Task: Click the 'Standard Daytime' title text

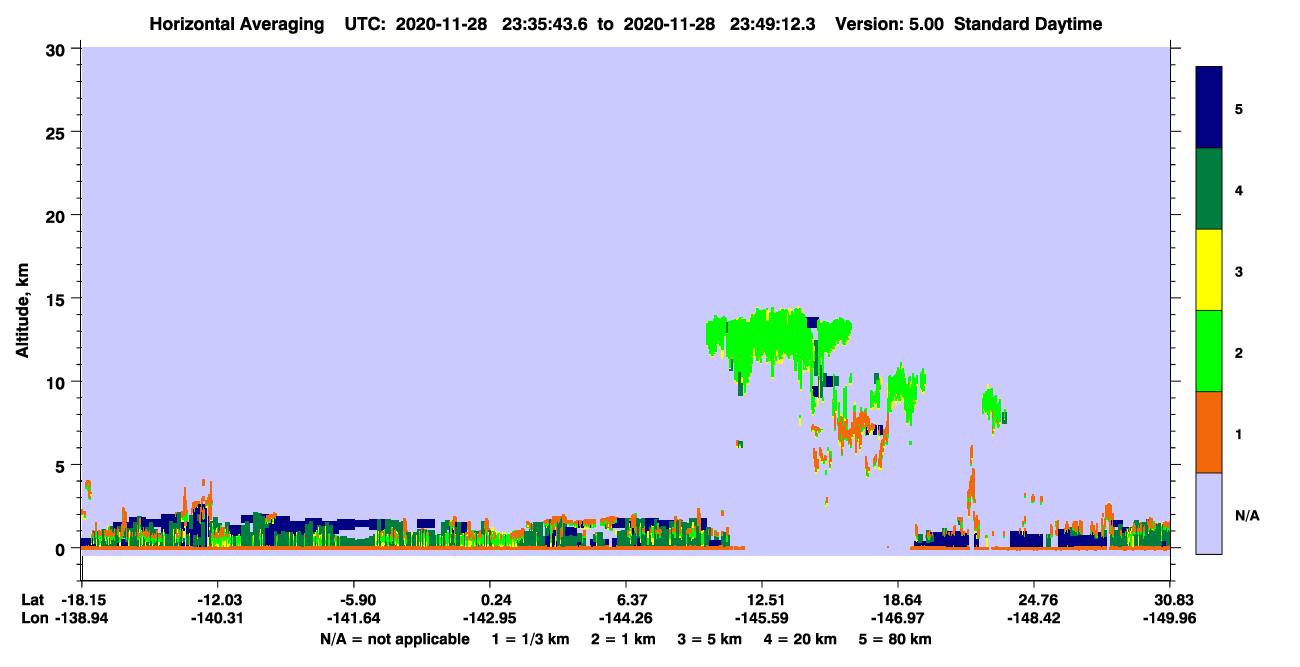Action: [x=1028, y=24]
